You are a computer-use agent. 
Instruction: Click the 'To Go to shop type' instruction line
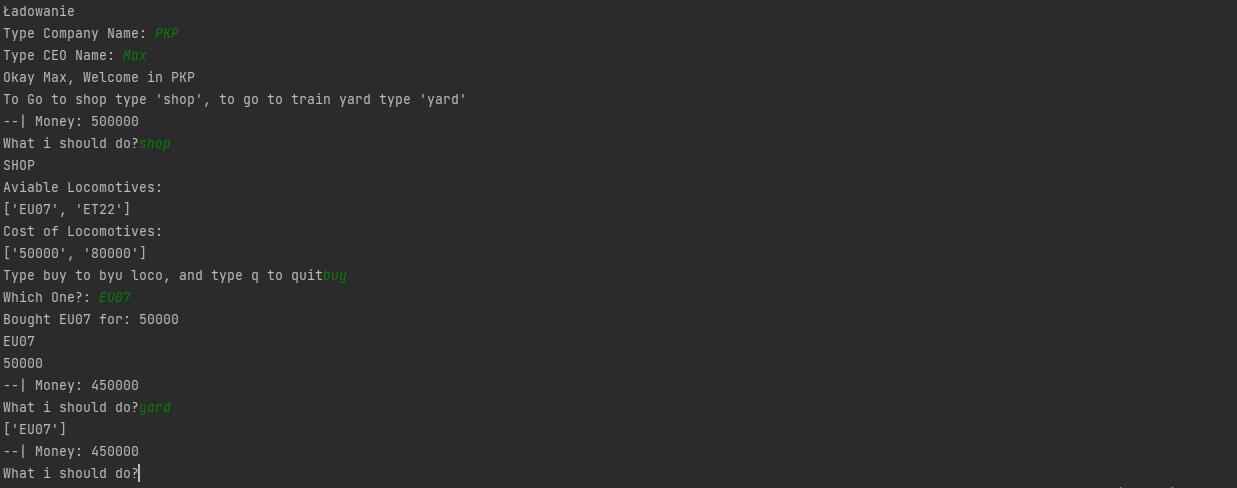click(235, 99)
